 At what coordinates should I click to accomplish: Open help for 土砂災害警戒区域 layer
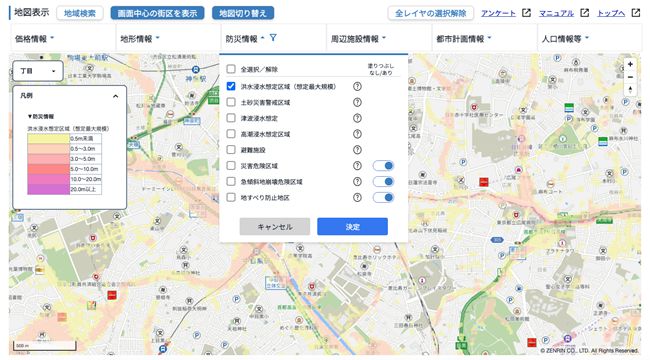357,102
